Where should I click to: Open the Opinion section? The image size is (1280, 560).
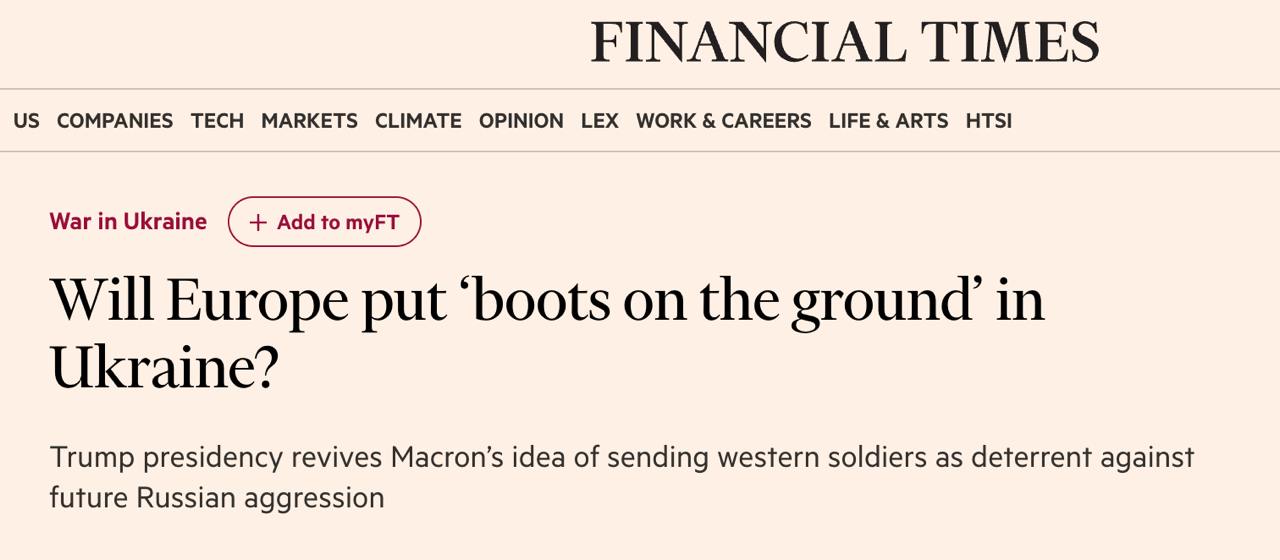(x=521, y=121)
